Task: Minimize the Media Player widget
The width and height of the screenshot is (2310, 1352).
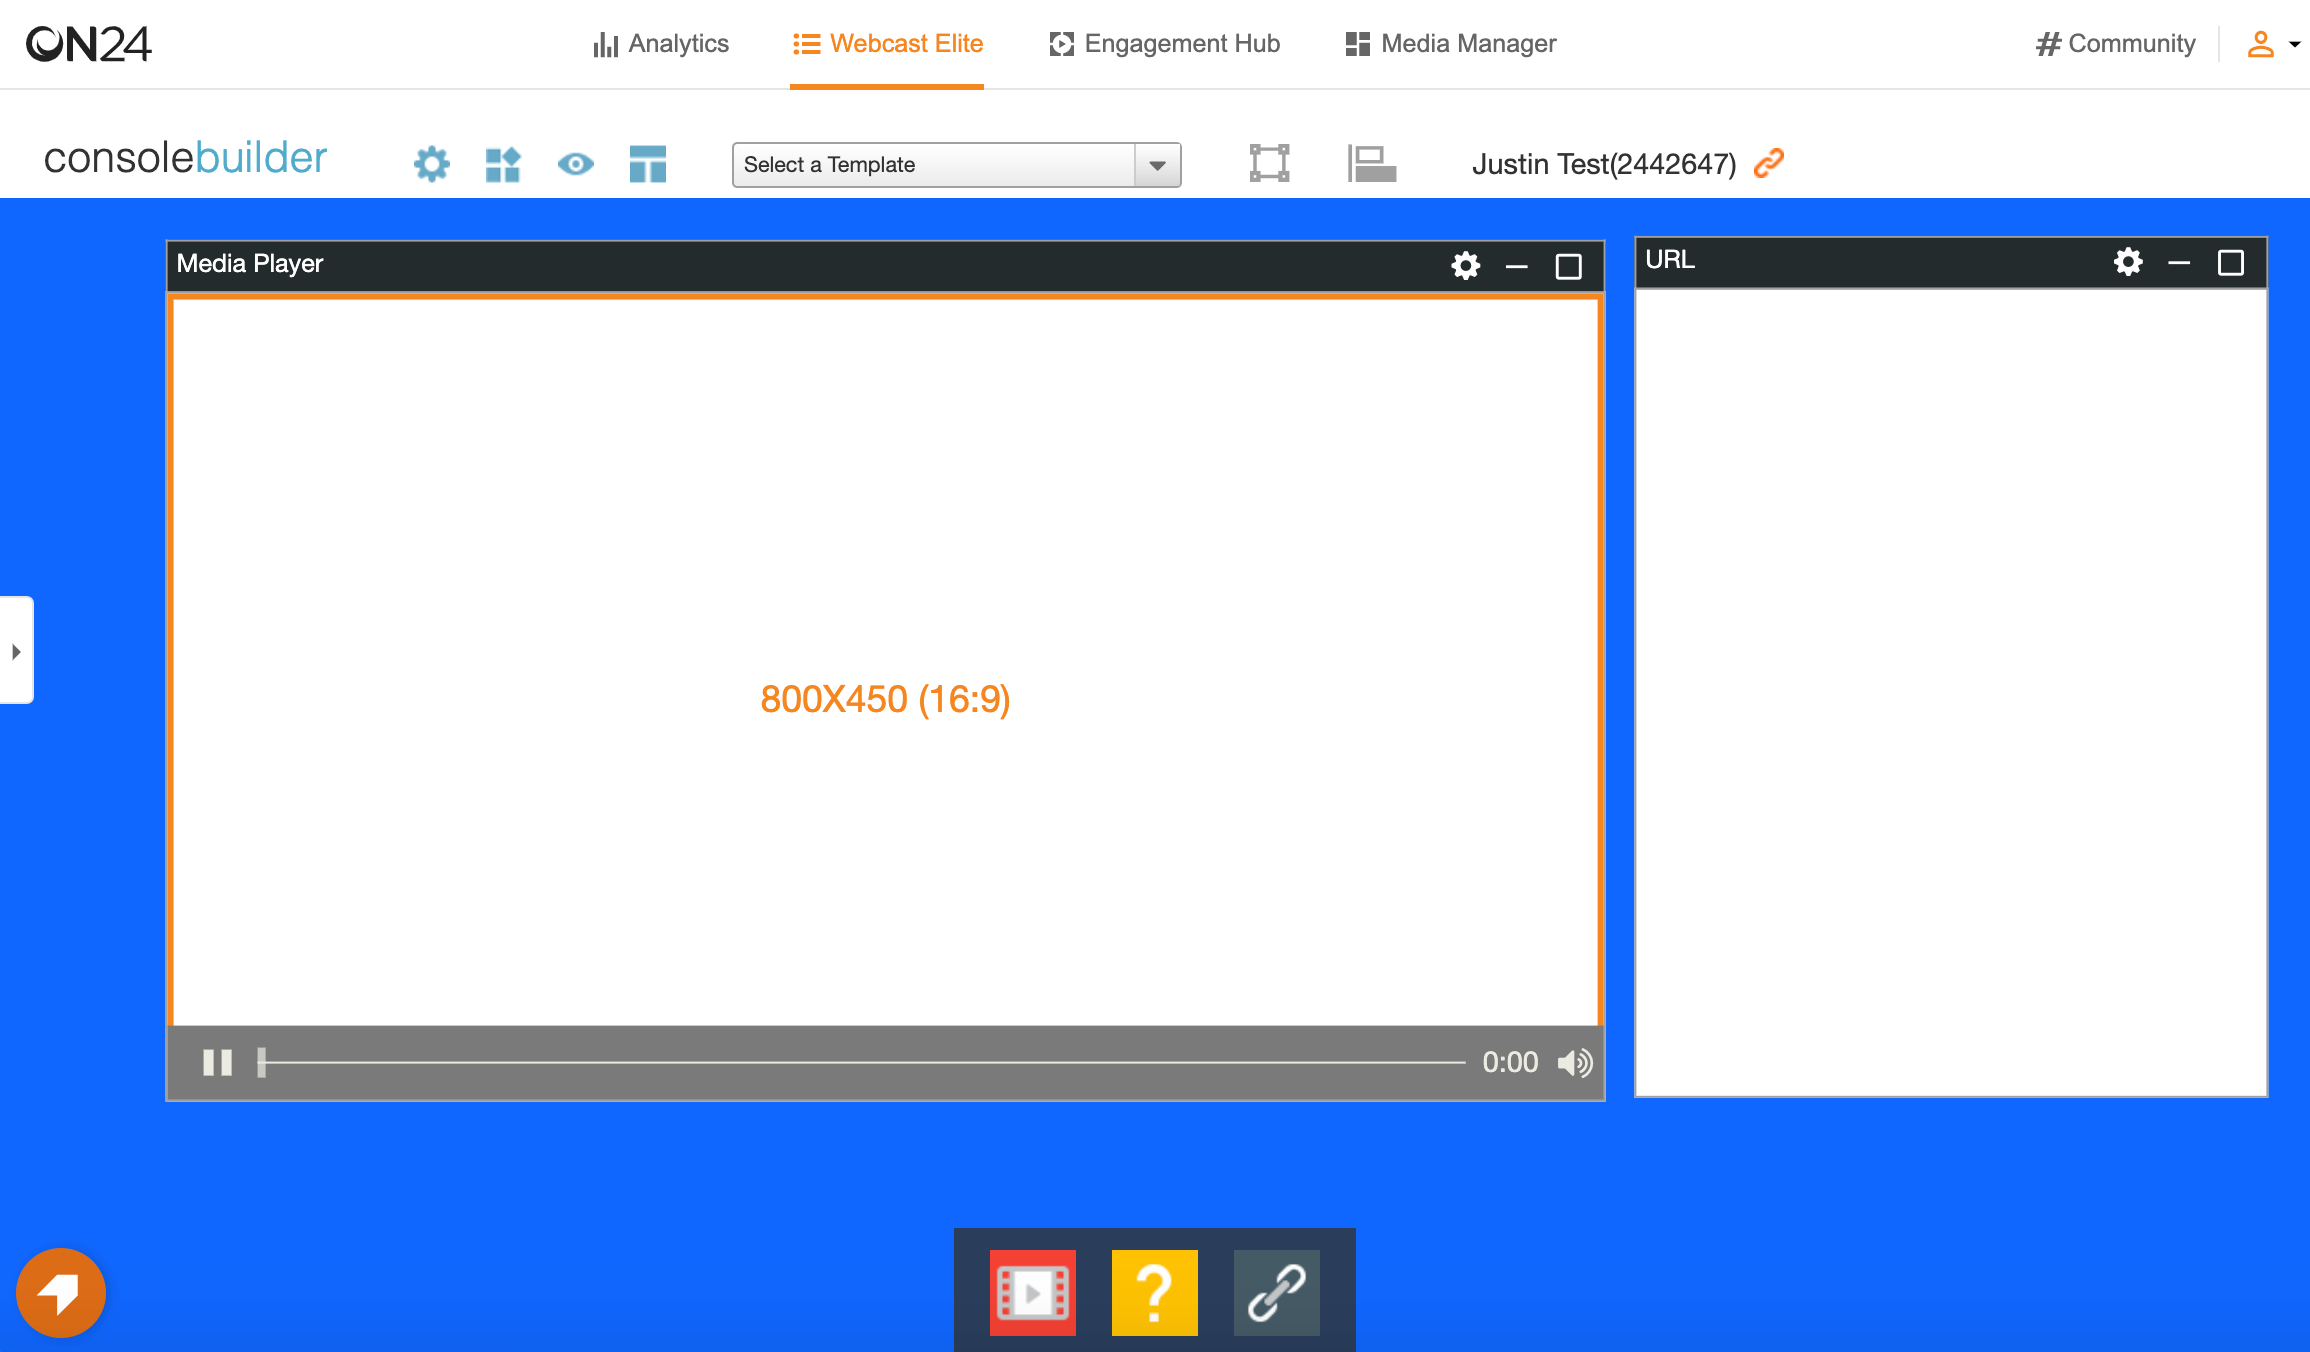Action: tap(1517, 267)
